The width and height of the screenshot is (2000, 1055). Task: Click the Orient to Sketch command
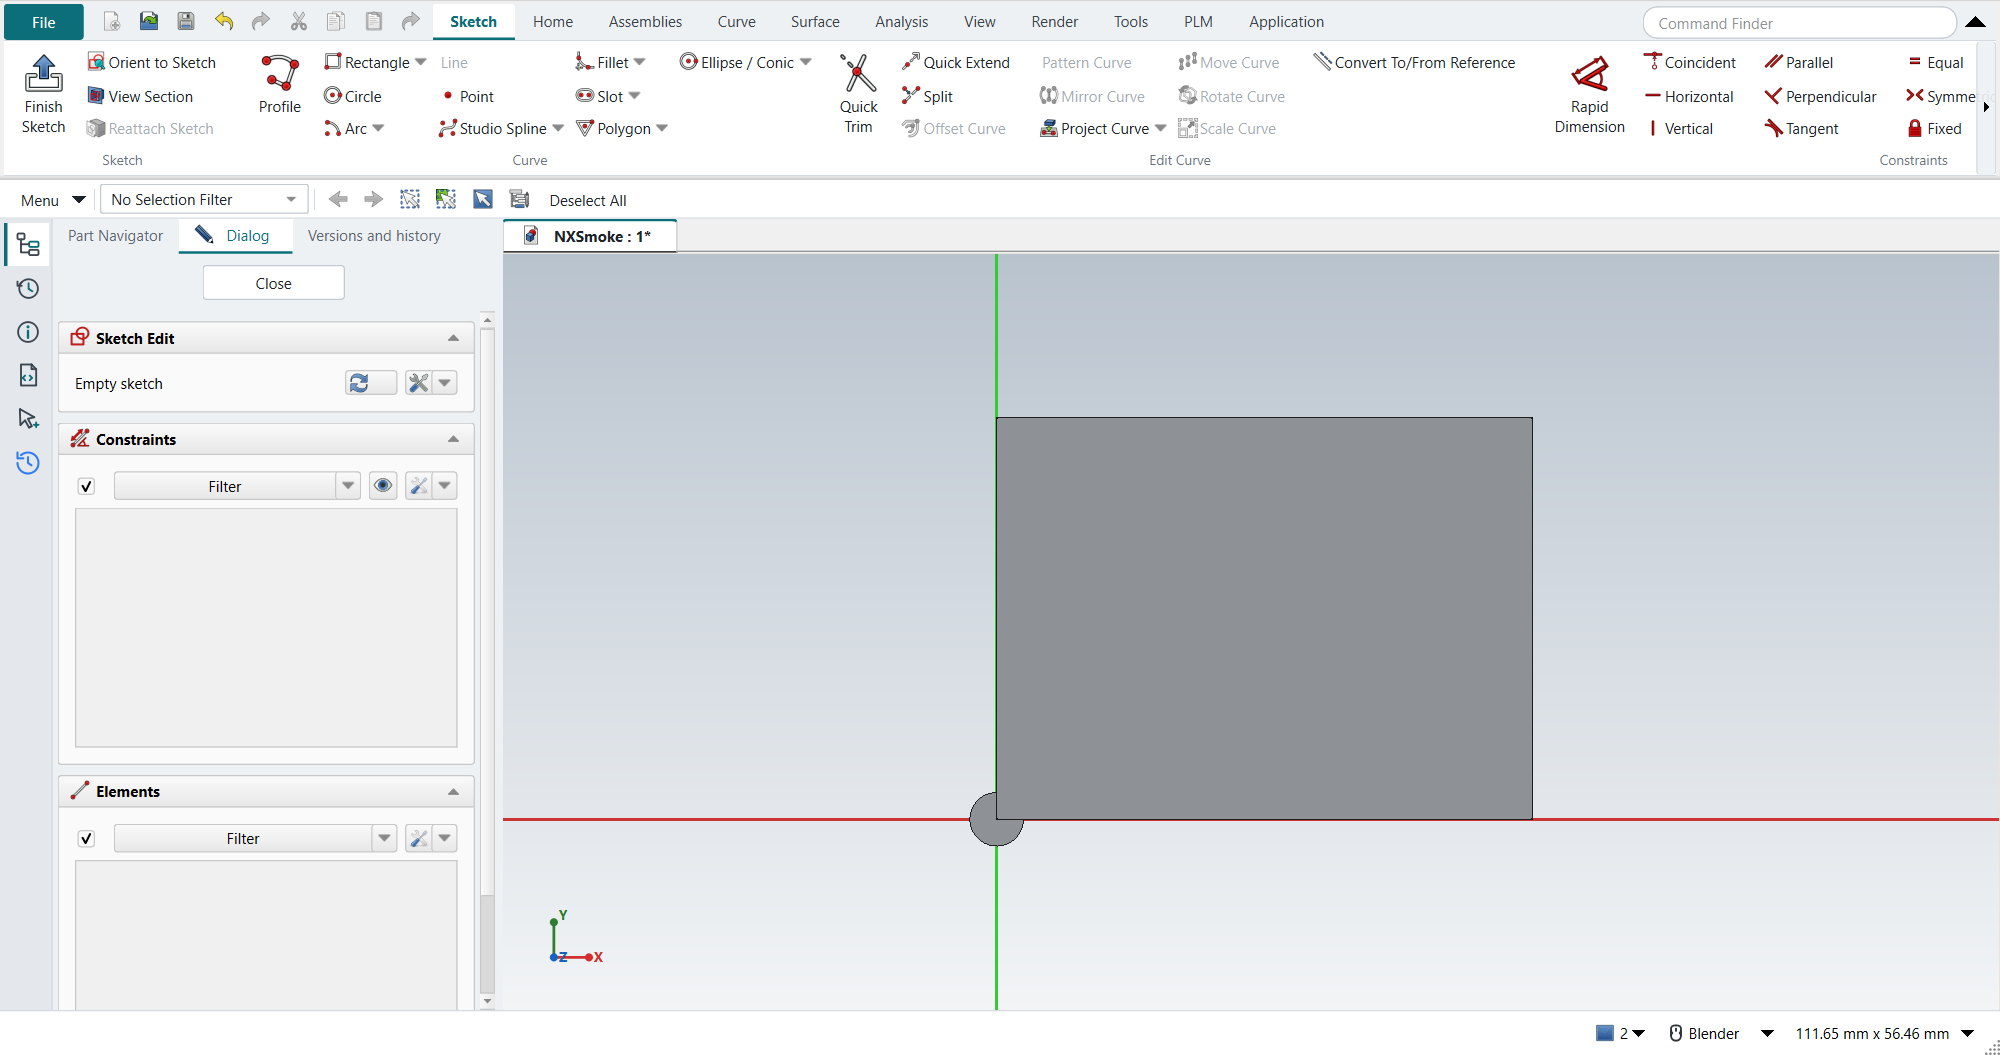152,62
